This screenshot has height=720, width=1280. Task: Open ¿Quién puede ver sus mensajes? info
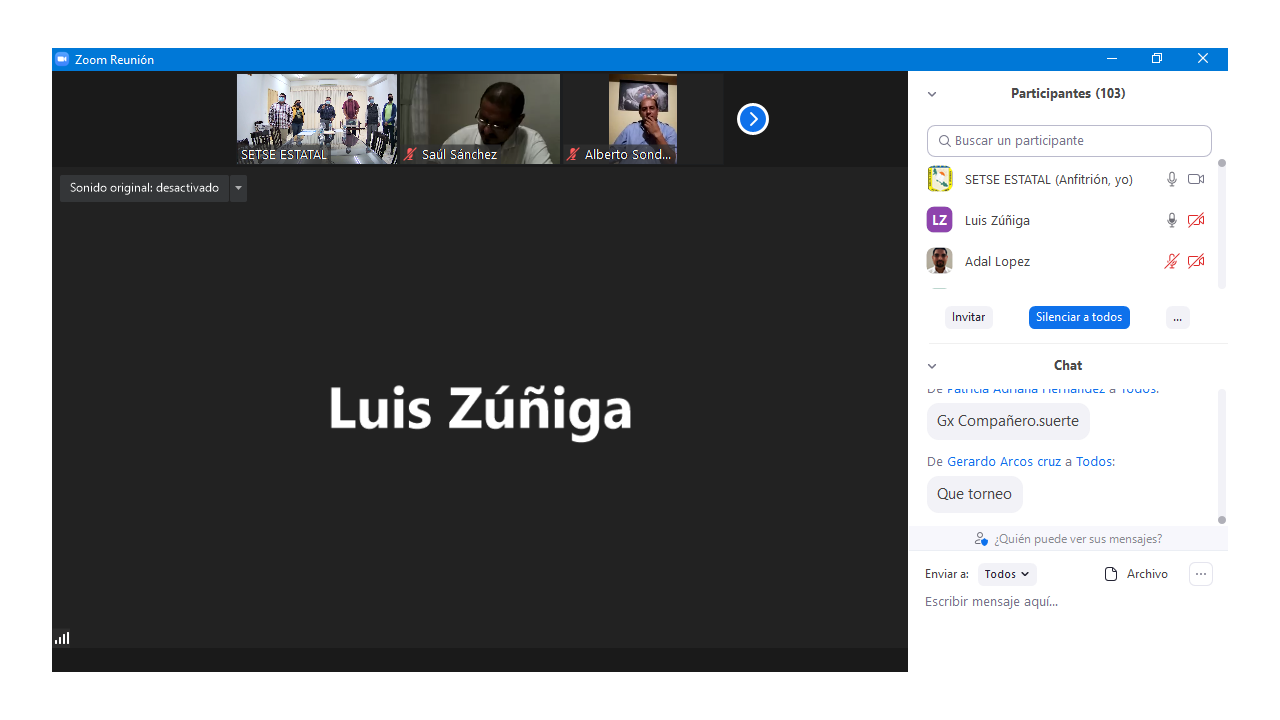click(1078, 539)
